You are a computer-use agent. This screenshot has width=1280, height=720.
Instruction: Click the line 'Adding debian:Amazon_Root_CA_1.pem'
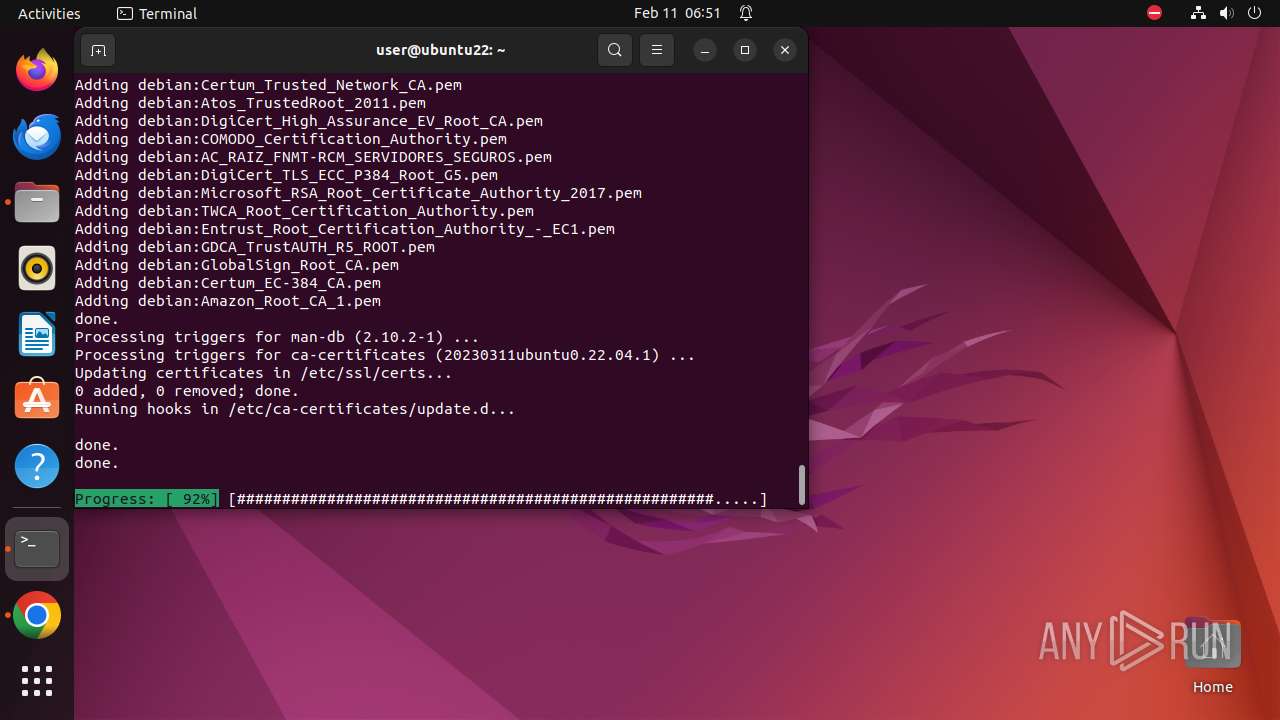point(228,301)
